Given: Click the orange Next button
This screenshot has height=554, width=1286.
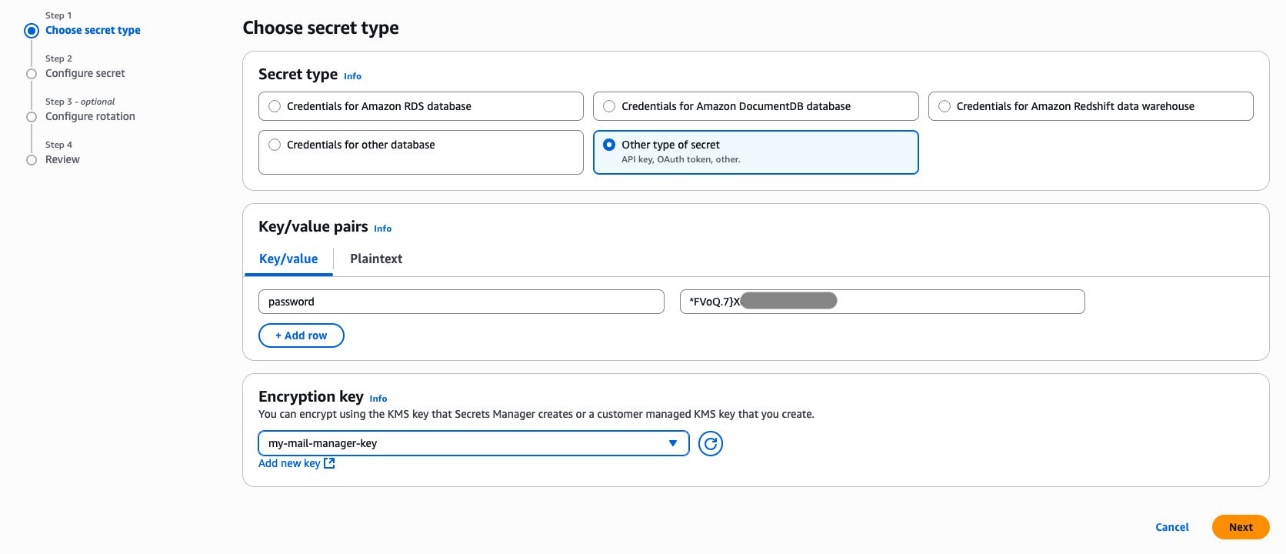Looking at the screenshot, I should [x=1240, y=527].
